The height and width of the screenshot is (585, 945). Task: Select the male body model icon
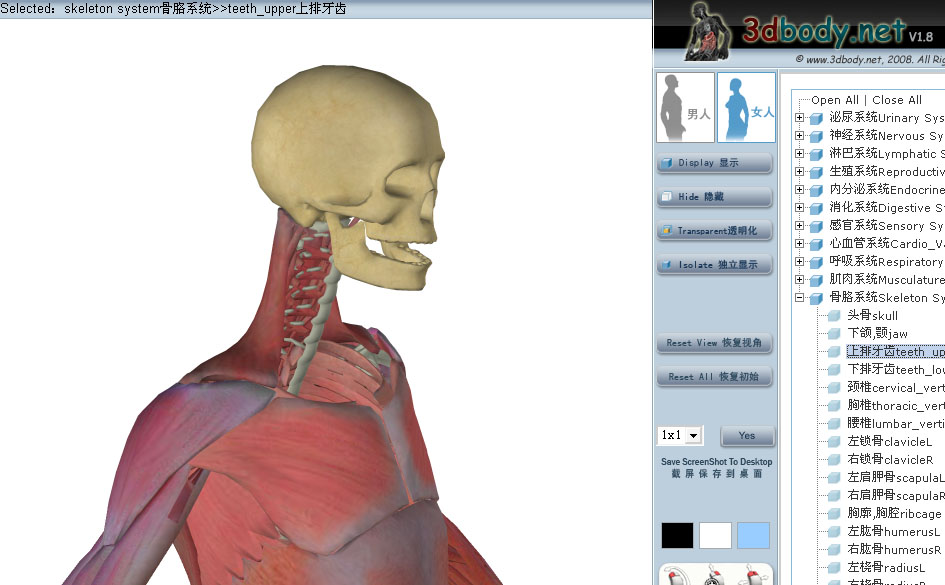685,107
